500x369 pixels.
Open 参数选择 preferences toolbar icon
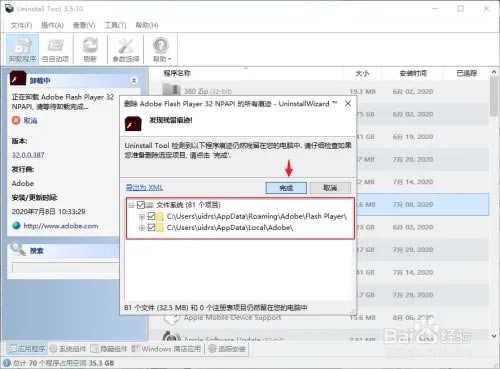(126, 49)
